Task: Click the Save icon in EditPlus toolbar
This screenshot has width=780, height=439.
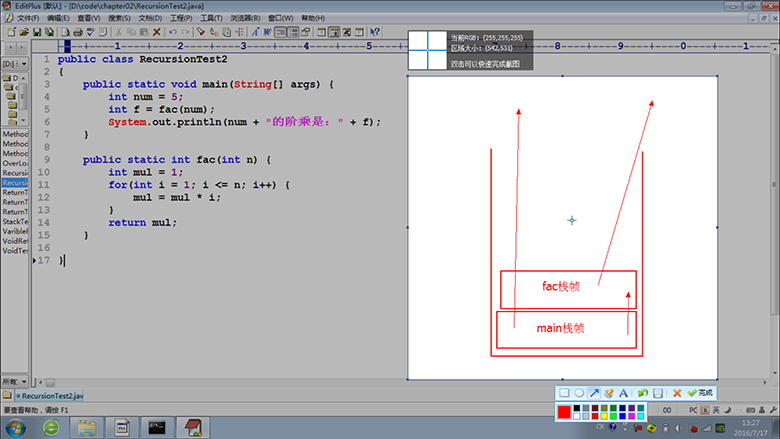Action: click(37, 32)
